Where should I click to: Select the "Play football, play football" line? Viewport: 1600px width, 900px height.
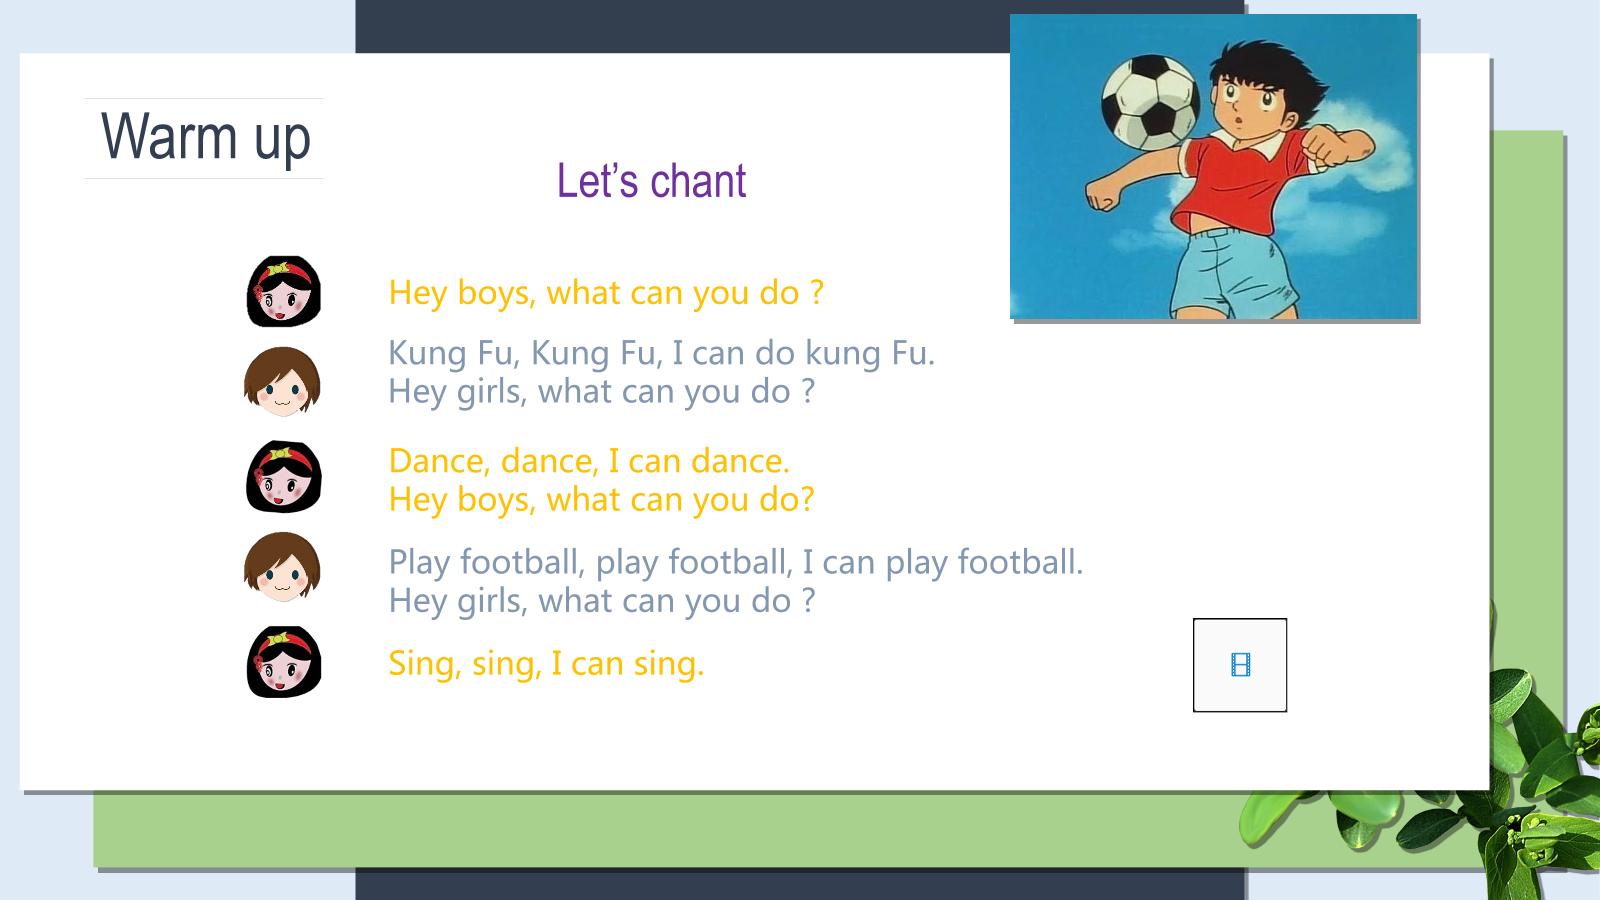736,562
